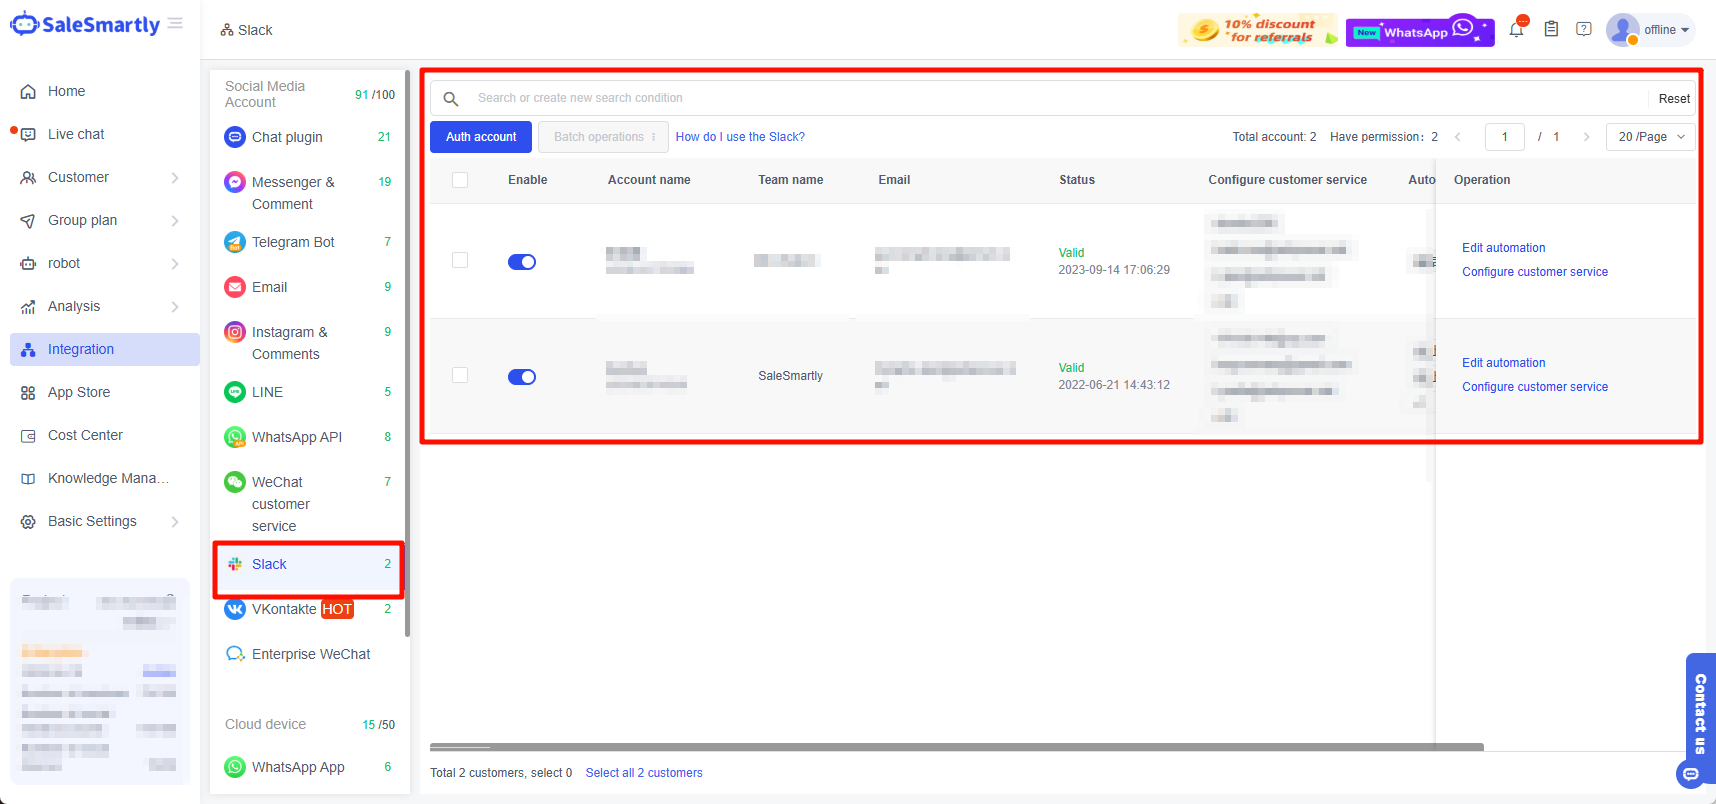Image resolution: width=1716 pixels, height=804 pixels.
Task: Click the Home icon in sidebar
Action: (28, 91)
